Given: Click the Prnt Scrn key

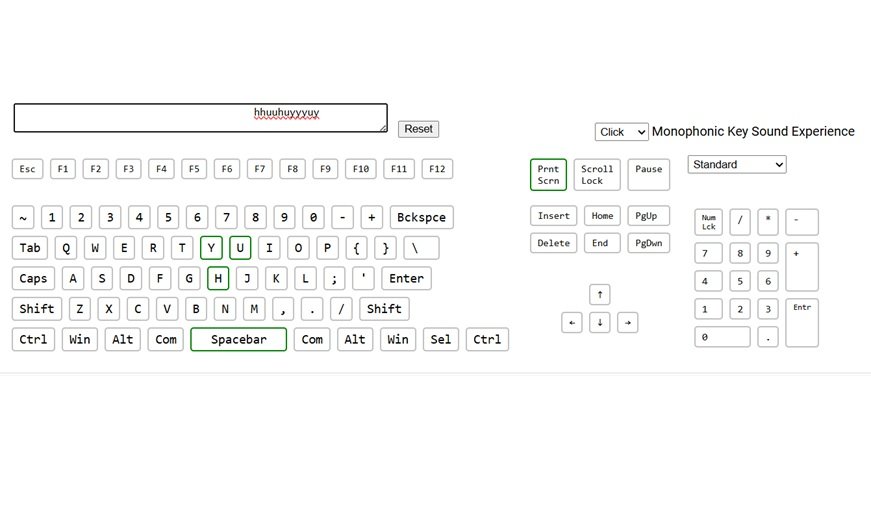Looking at the screenshot, I should pyautogui.click(x=548, y=175).
